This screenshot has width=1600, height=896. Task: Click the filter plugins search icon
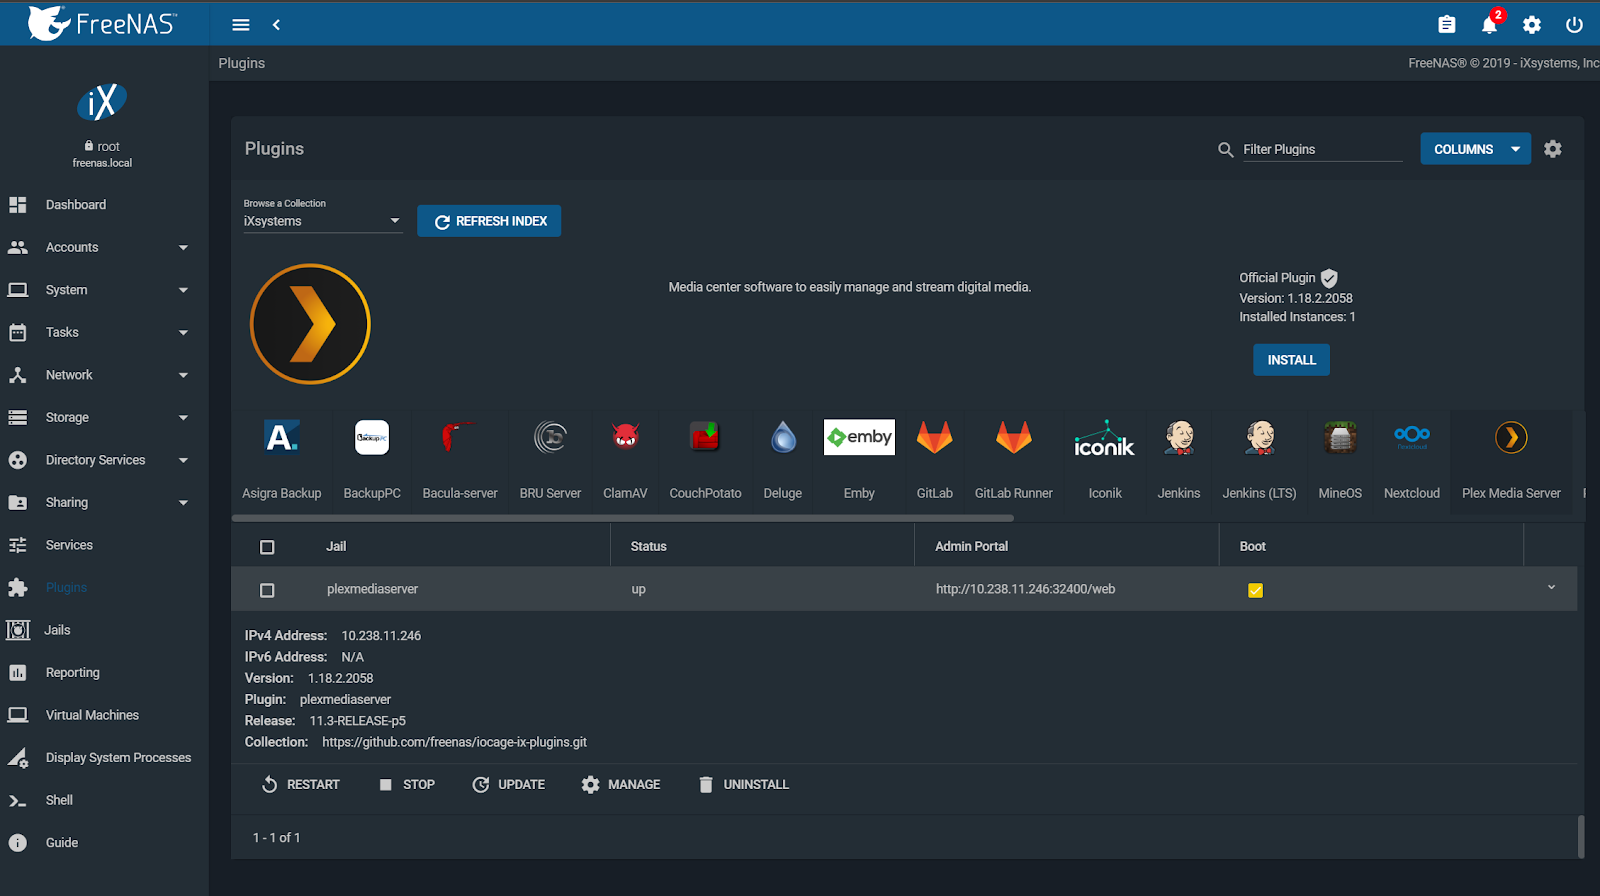[x=1226, y=149]
